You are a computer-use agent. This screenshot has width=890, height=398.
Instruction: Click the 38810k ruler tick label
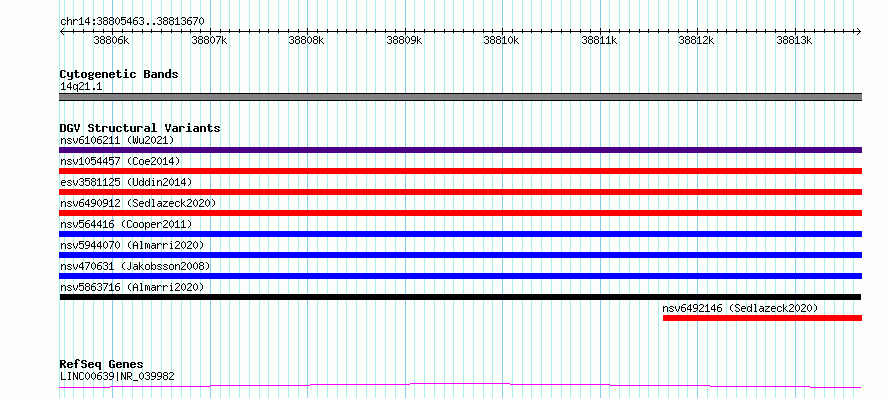pyautogui.click(x=502, y=40)
